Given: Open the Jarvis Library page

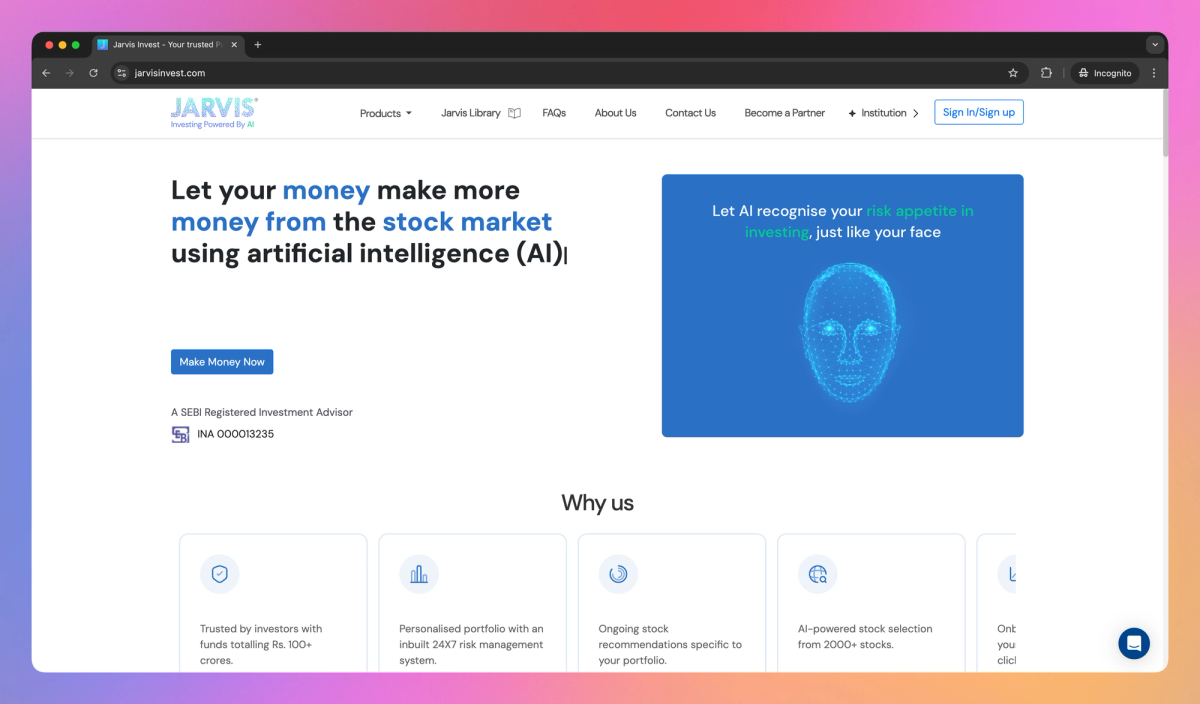Looking at the screenshot, I should pos(471,113).
